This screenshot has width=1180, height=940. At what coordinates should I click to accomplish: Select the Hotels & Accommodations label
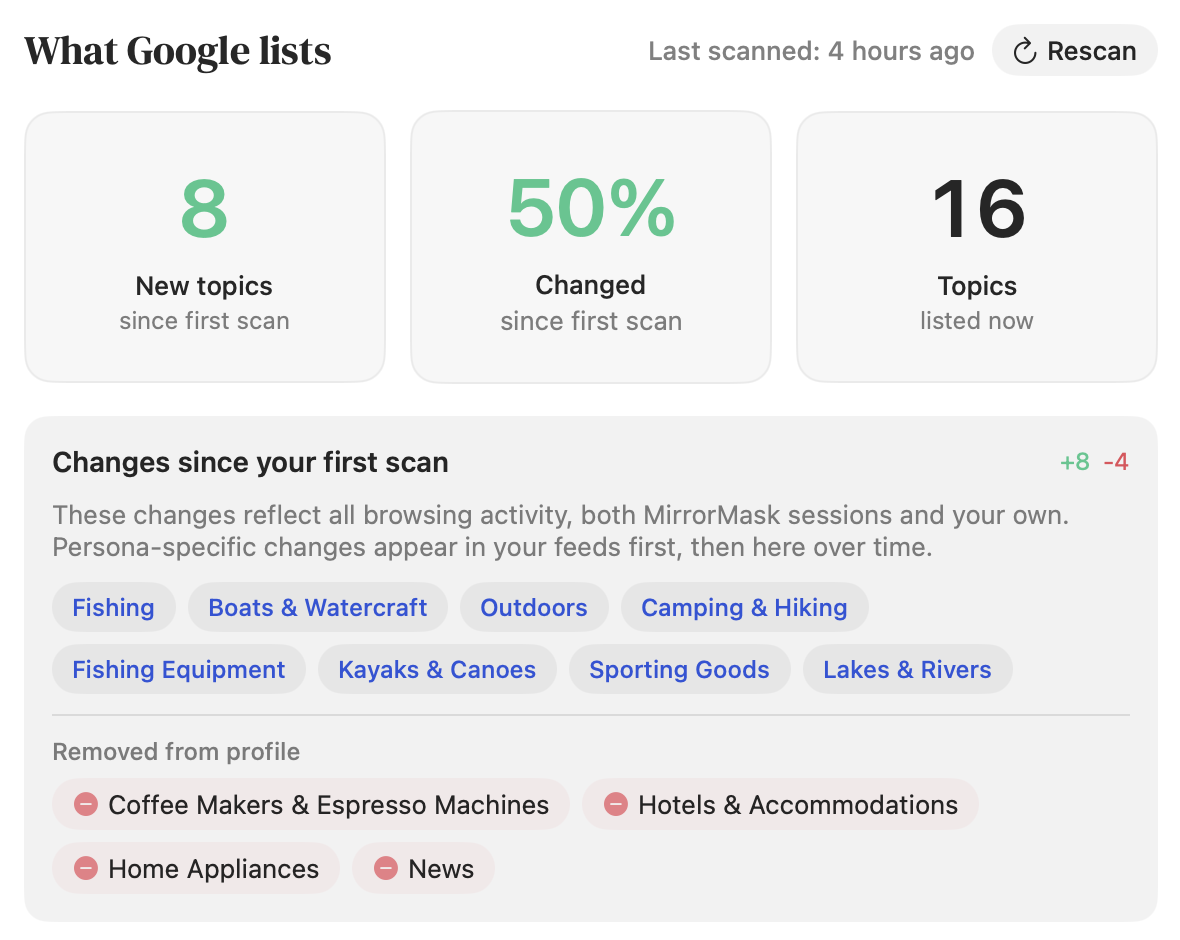(x=798, y=805)
